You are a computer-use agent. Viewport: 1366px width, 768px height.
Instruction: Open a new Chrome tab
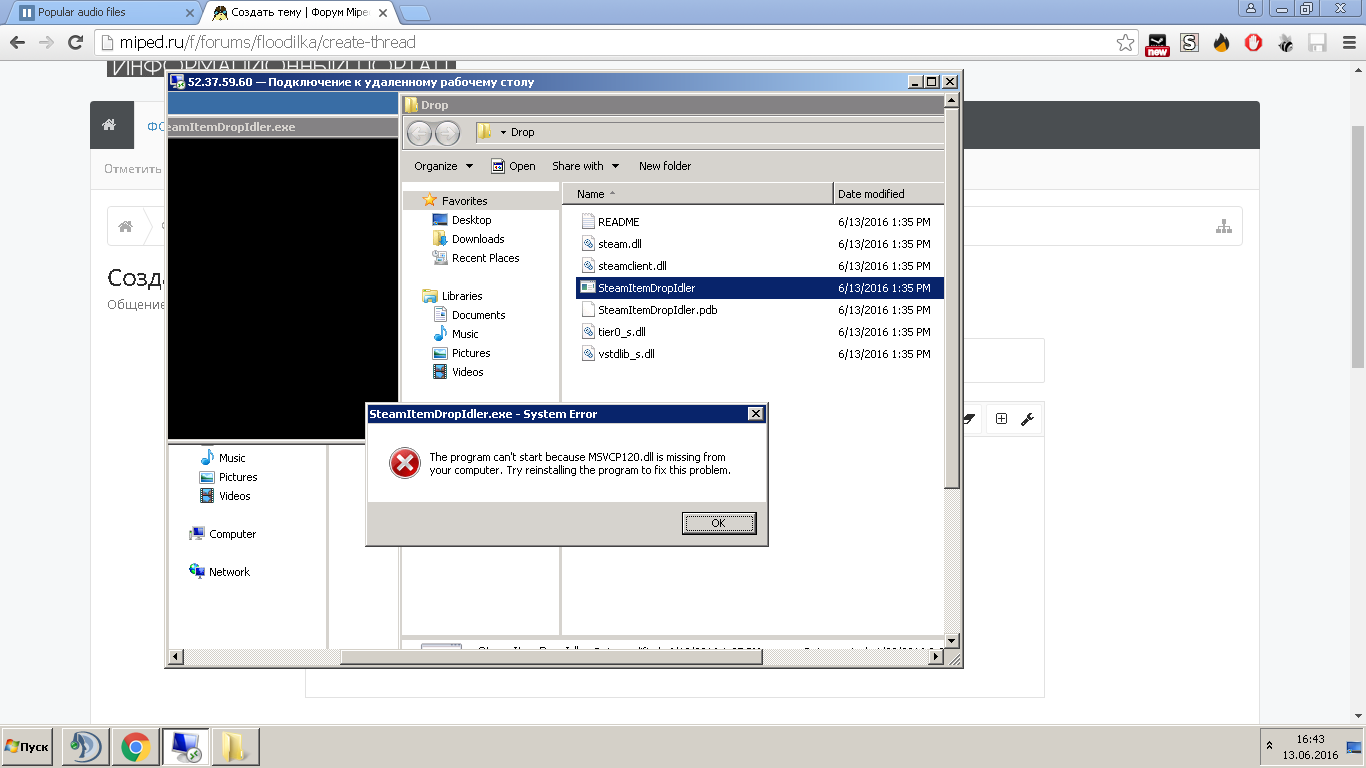(414, 13)
